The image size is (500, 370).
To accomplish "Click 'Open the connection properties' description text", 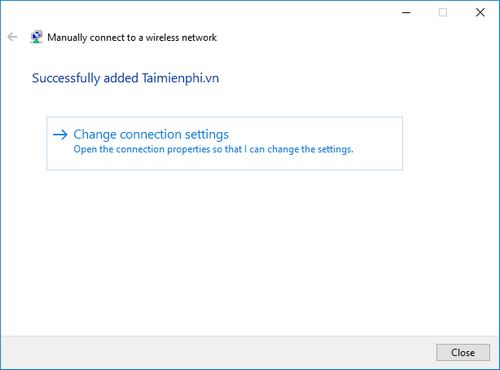I will (x=213, y=149).
